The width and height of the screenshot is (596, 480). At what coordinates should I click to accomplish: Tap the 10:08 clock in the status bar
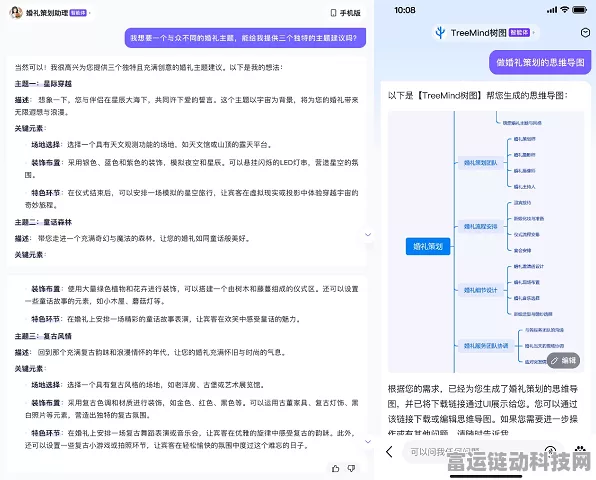tap(405, 10)
